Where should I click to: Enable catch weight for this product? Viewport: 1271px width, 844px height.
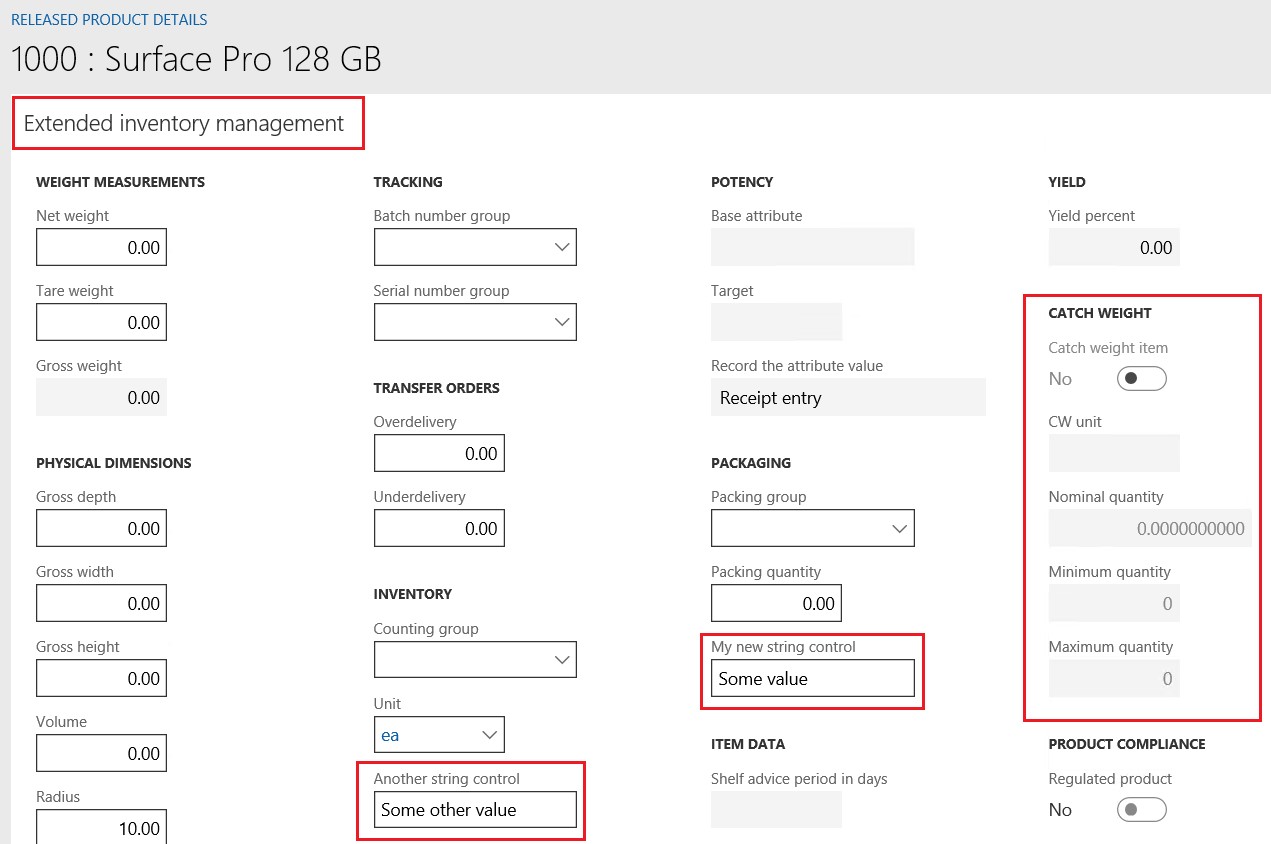1140,378
